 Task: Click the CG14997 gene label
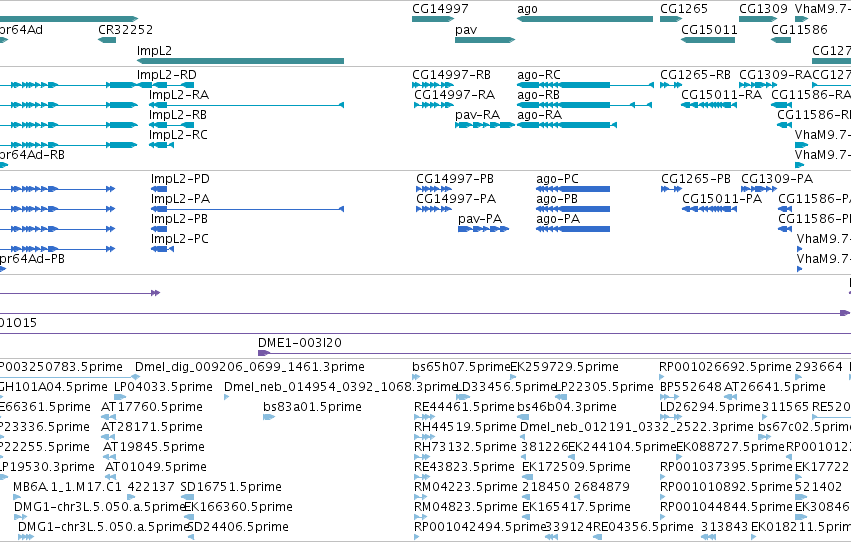[x=440, y=9]
